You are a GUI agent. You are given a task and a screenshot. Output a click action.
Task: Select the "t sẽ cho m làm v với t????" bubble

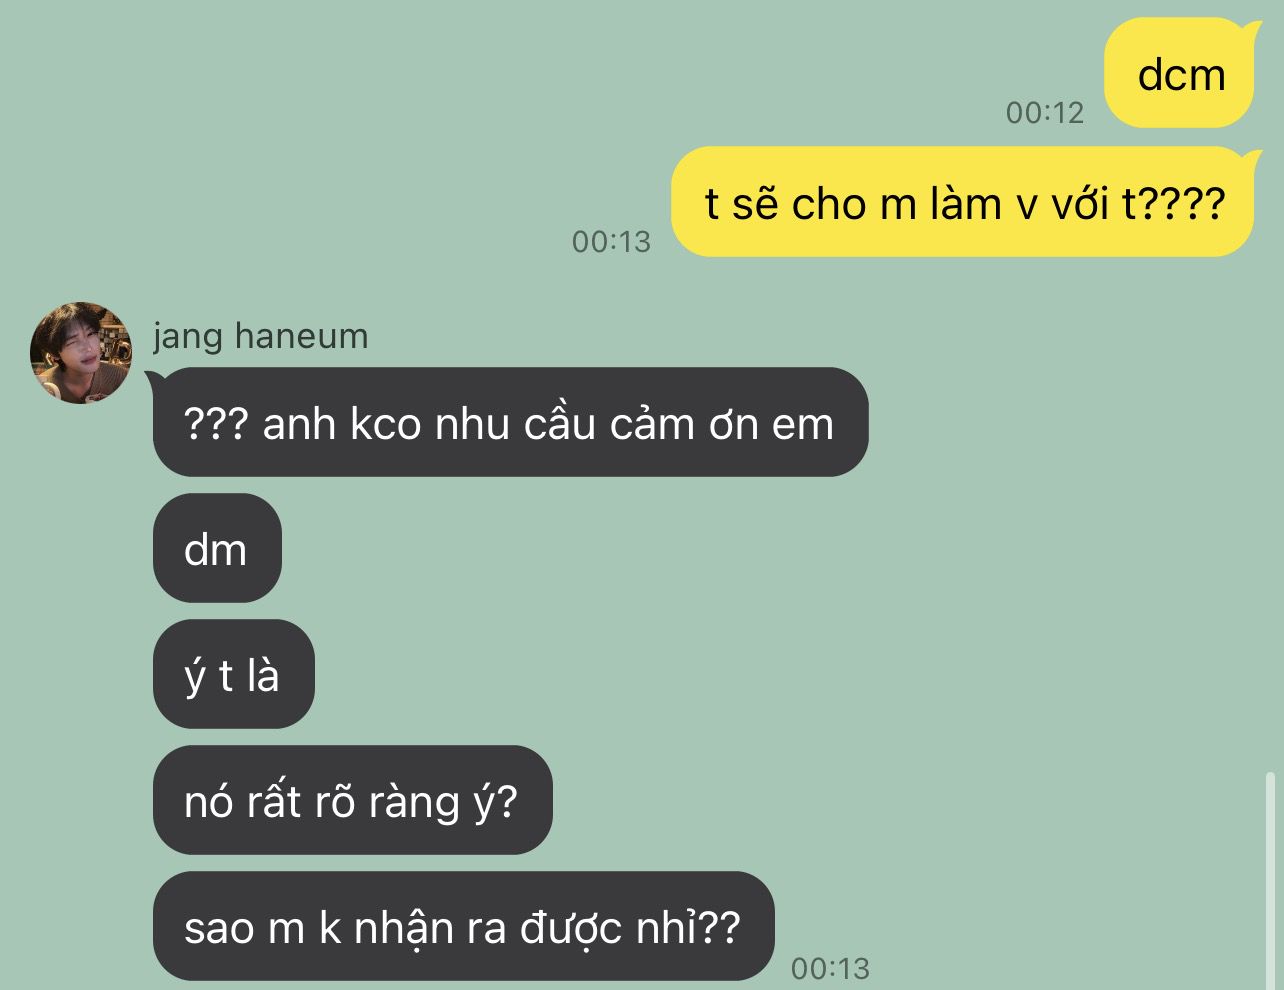[x=963, y=202]
